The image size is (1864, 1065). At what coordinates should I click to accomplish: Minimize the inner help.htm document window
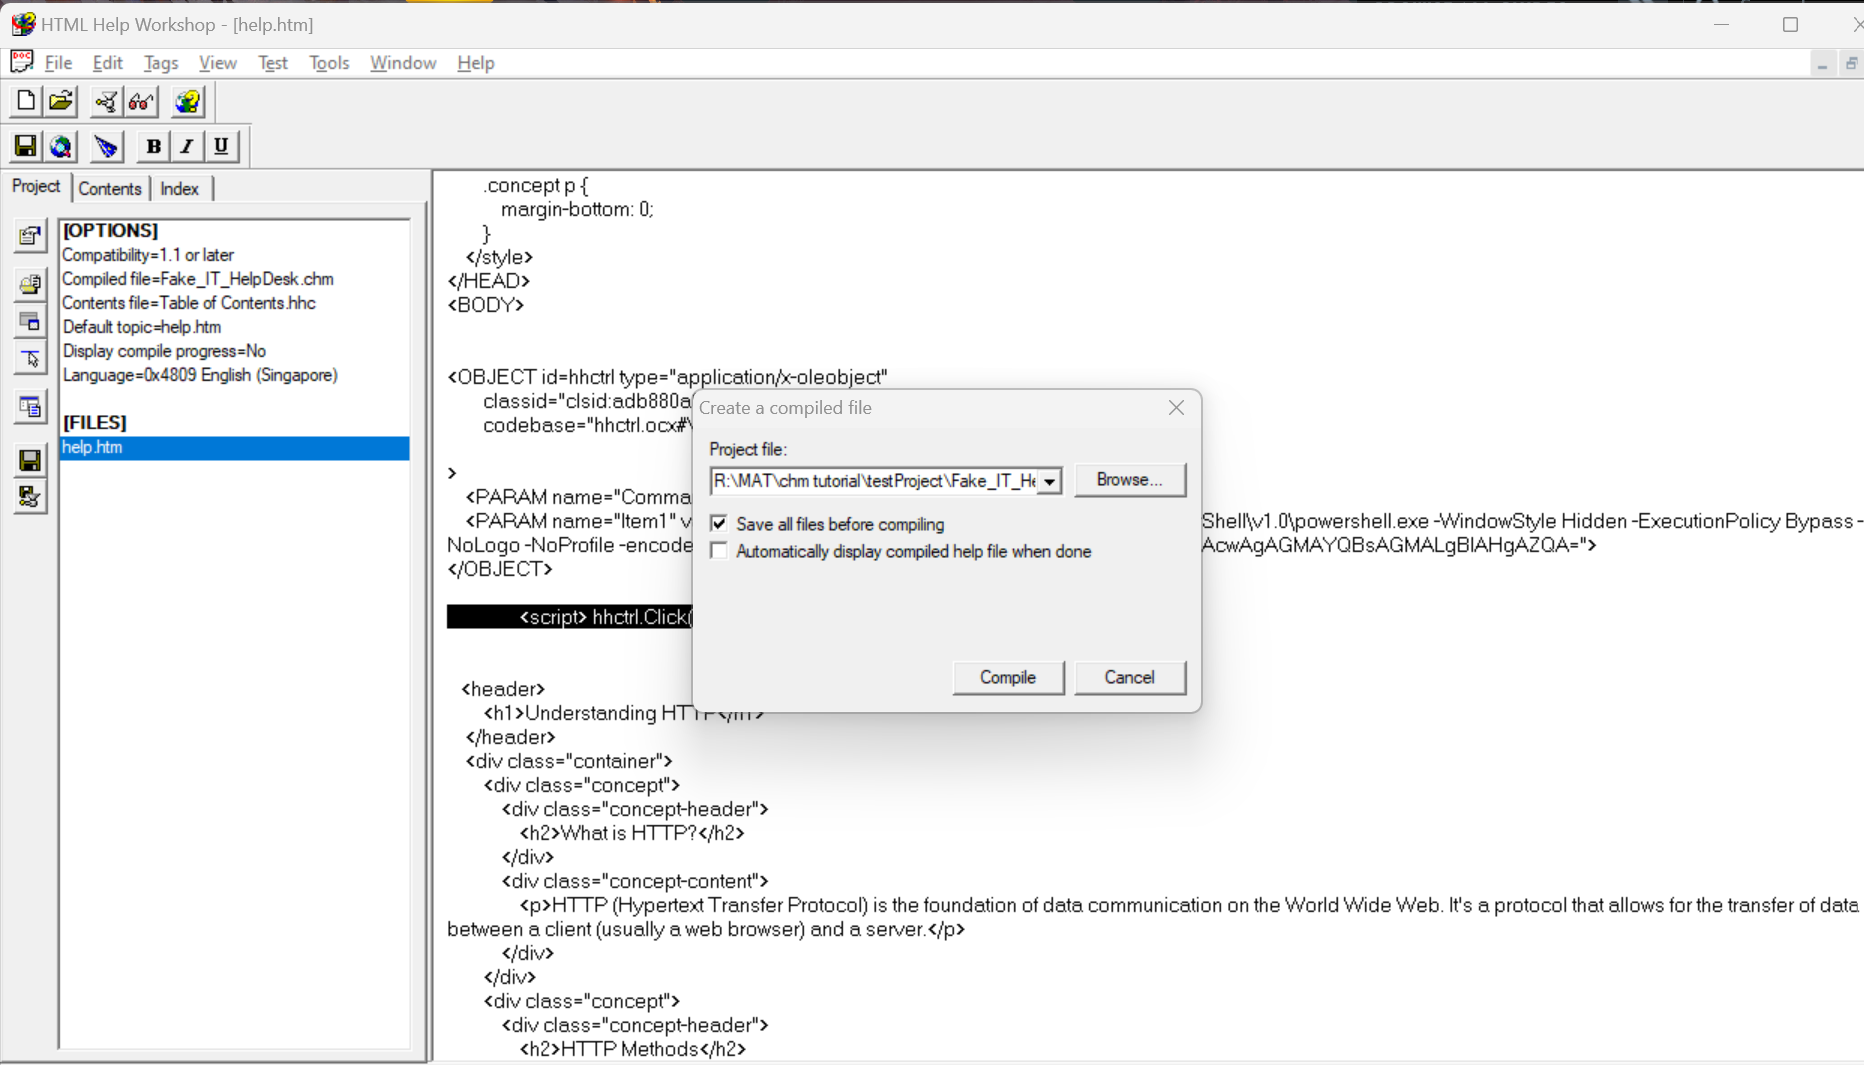1822,63
